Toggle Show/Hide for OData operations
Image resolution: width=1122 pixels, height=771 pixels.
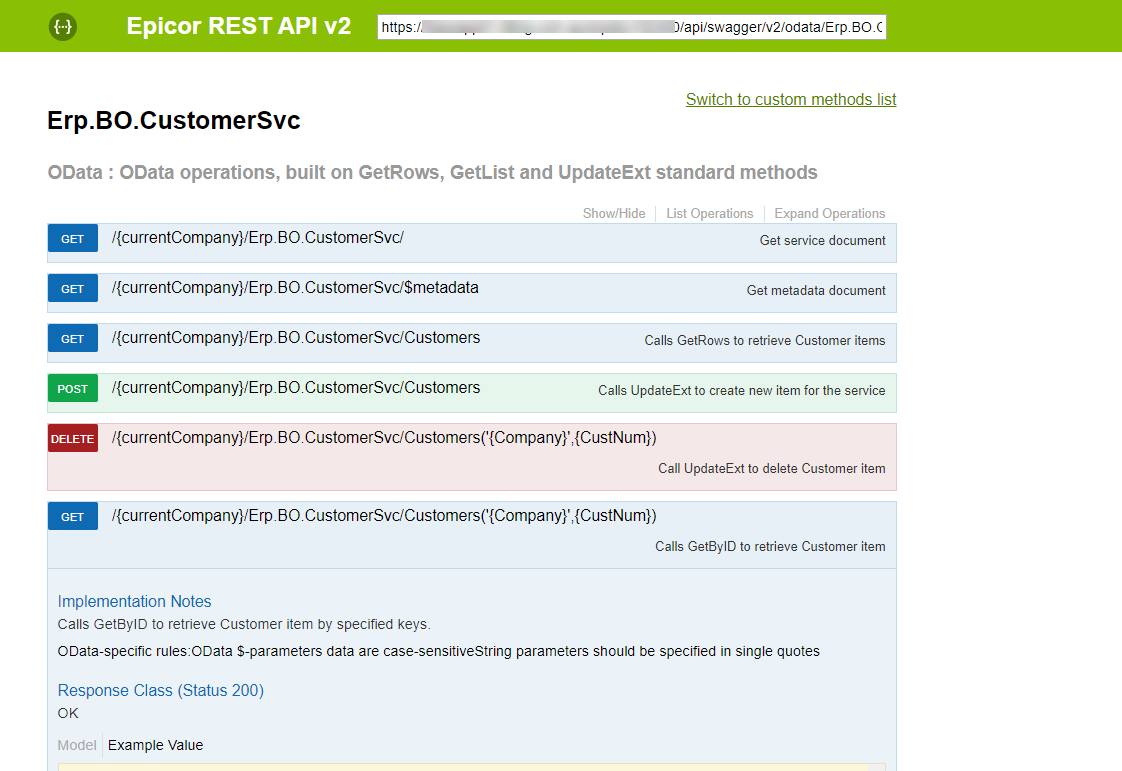613,213
